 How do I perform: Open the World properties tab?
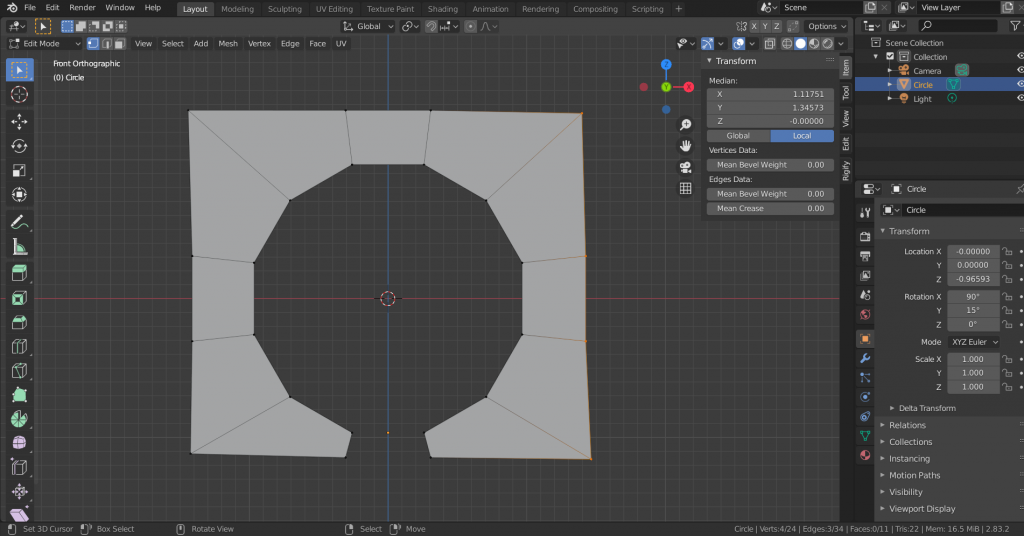click(x=865, y=315)
